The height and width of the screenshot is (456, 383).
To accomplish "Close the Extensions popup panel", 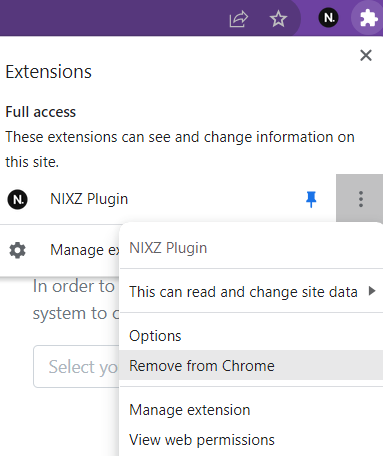I will [366, 55].
